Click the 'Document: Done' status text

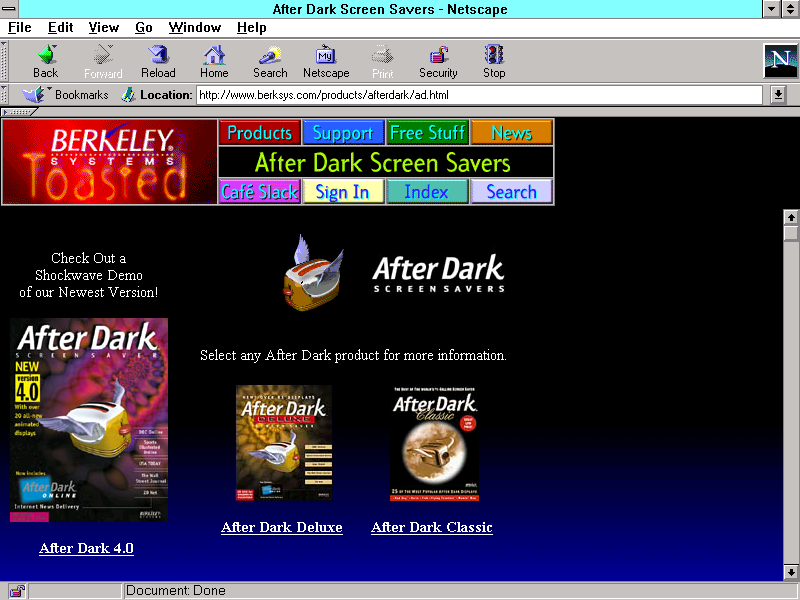pos(176,591)
